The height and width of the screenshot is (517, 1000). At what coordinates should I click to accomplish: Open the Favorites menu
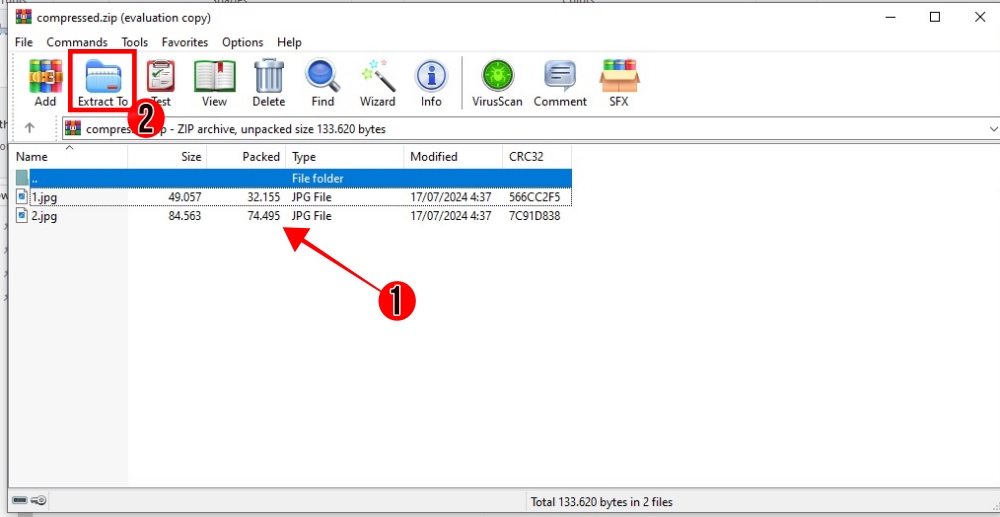185,42
